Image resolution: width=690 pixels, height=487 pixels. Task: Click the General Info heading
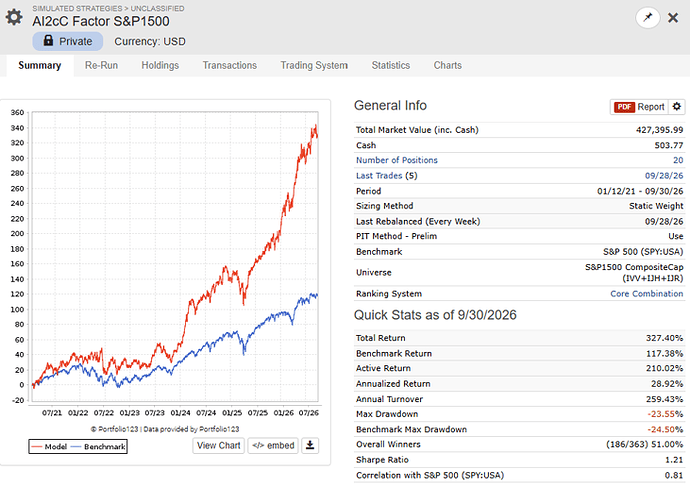click(390, 106)
